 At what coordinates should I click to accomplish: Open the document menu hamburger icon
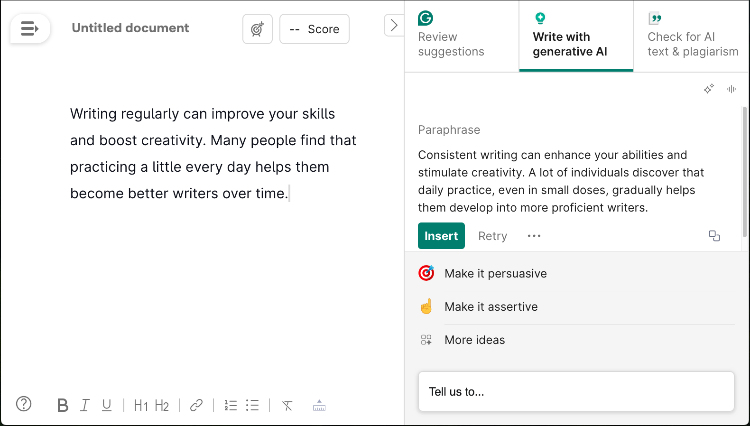(30, 29)
